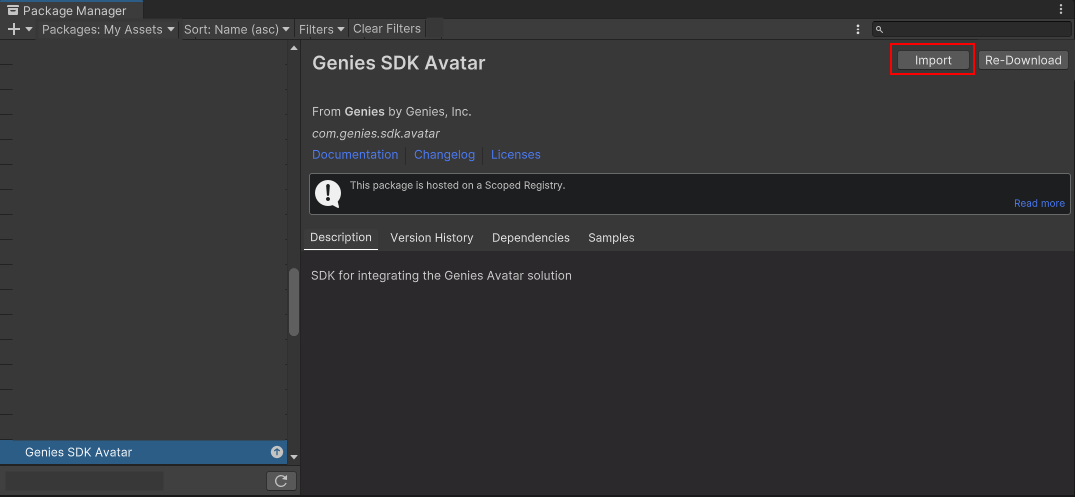Click the magnifier icon in the search box
This screenshot has height=497, width=1075.
pos(880,30)
